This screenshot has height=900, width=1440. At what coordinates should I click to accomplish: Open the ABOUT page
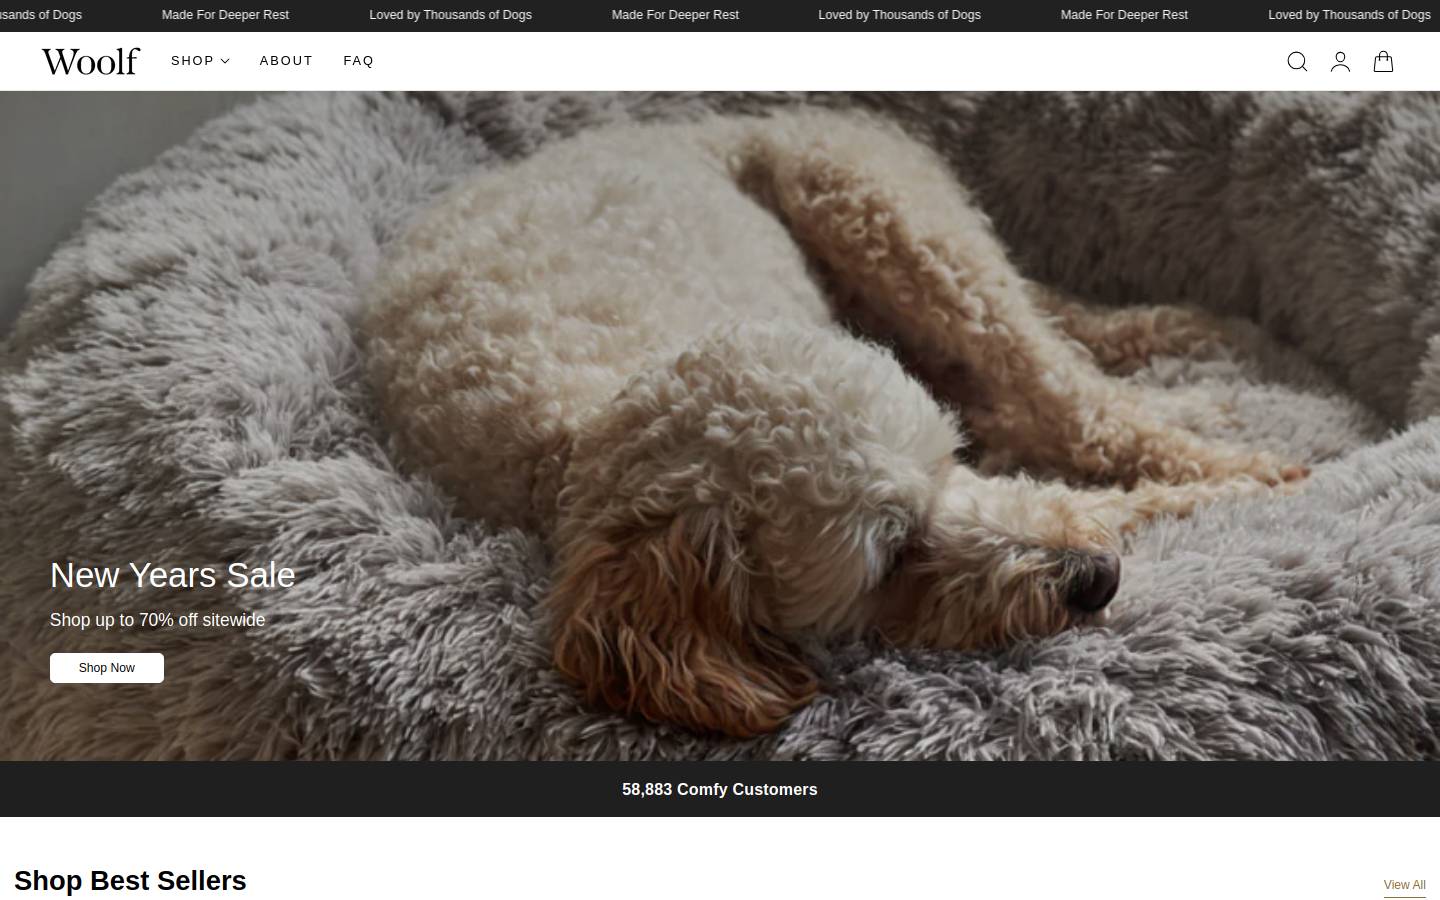[286, 61]
